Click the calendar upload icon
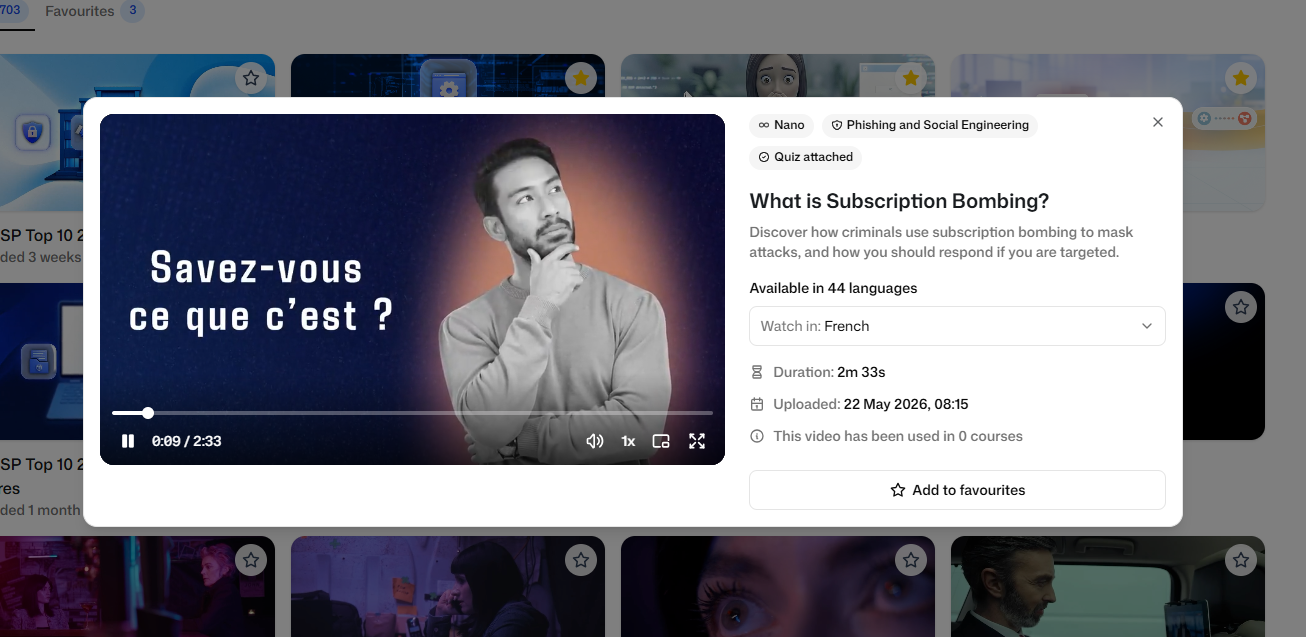Viewport: 1306px width, 637px height. 757,404
